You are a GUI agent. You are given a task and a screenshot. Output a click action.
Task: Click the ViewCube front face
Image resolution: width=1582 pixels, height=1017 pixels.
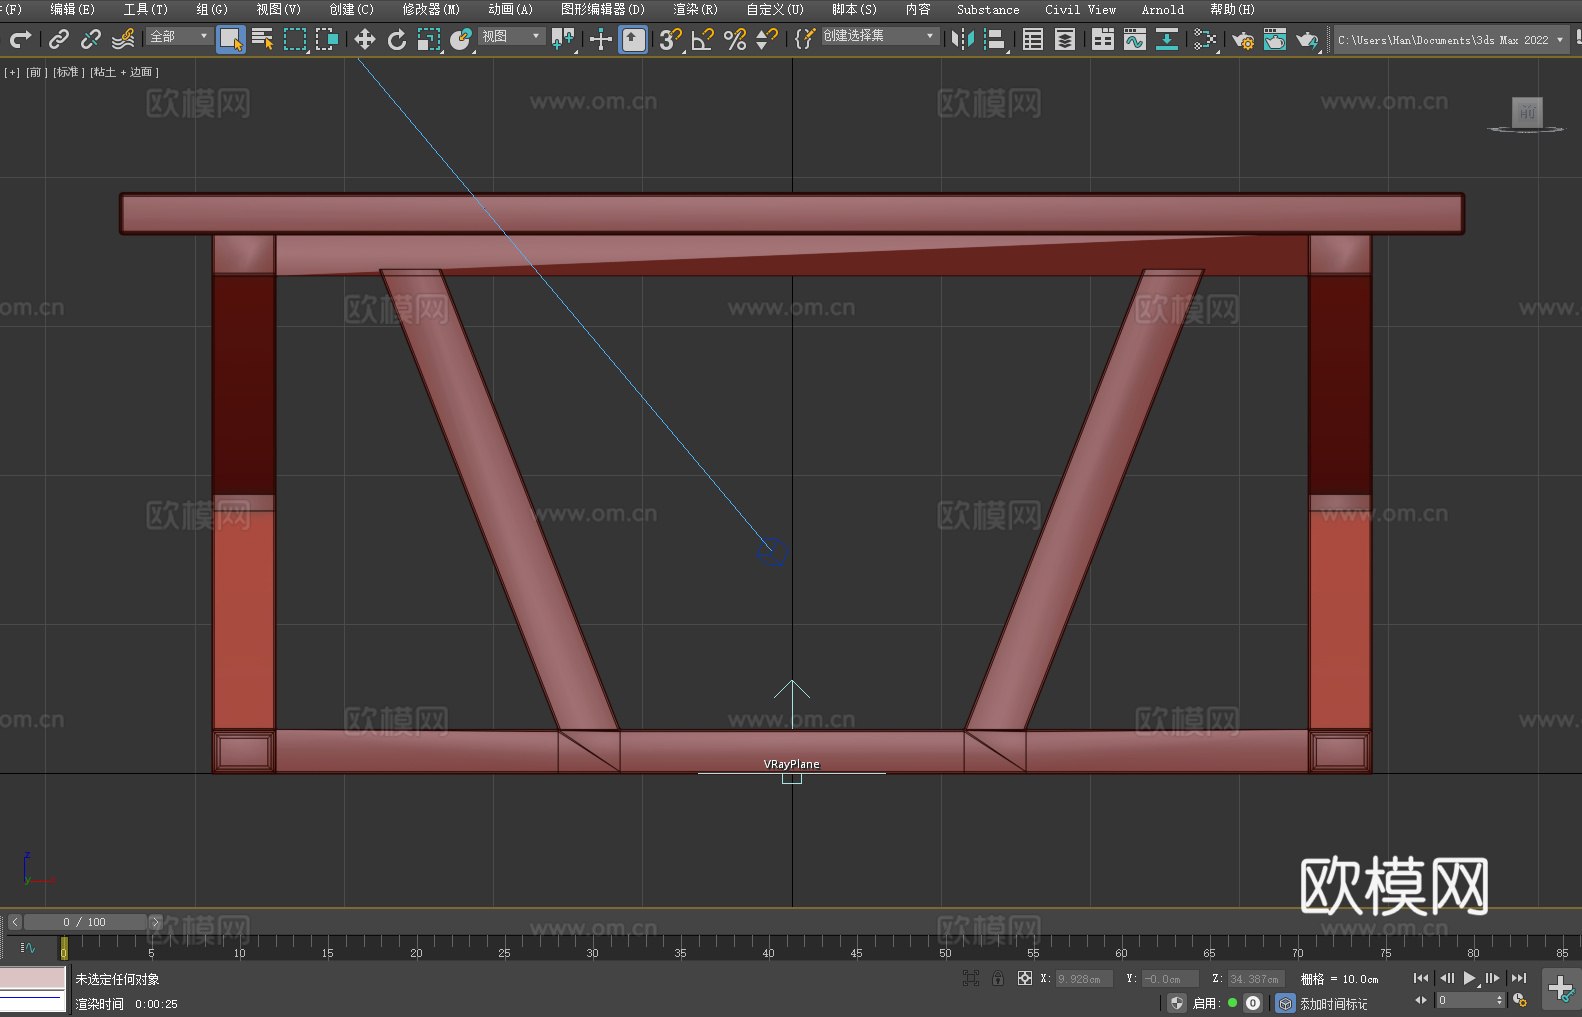pyautogui.click(x=1527, y=112)
